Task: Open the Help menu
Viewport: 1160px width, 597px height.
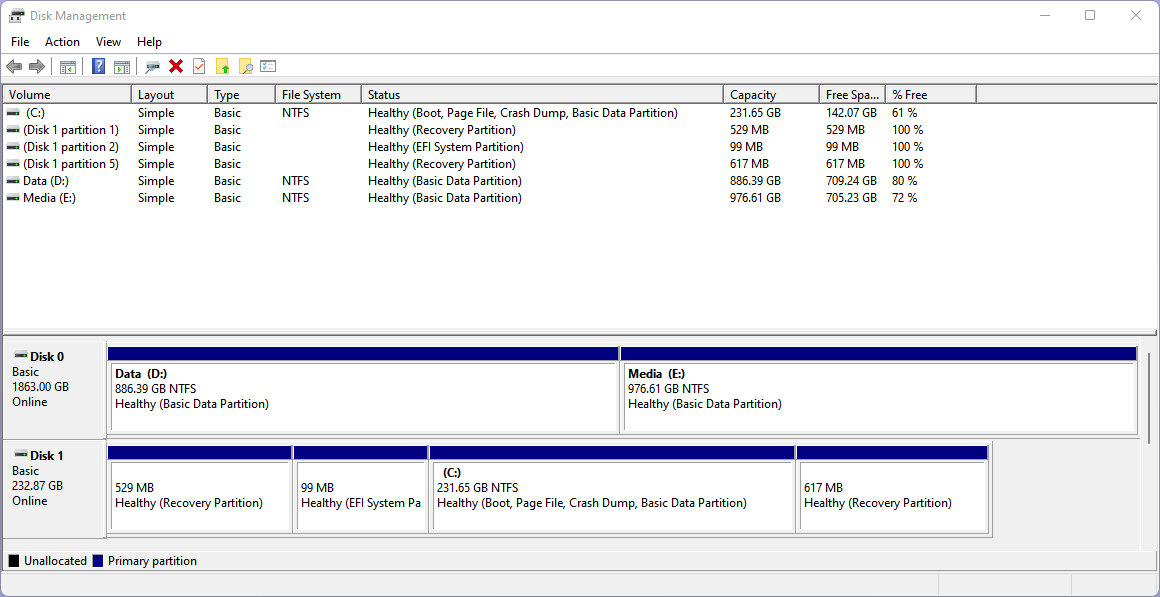Action: click(x=149, y=42)
